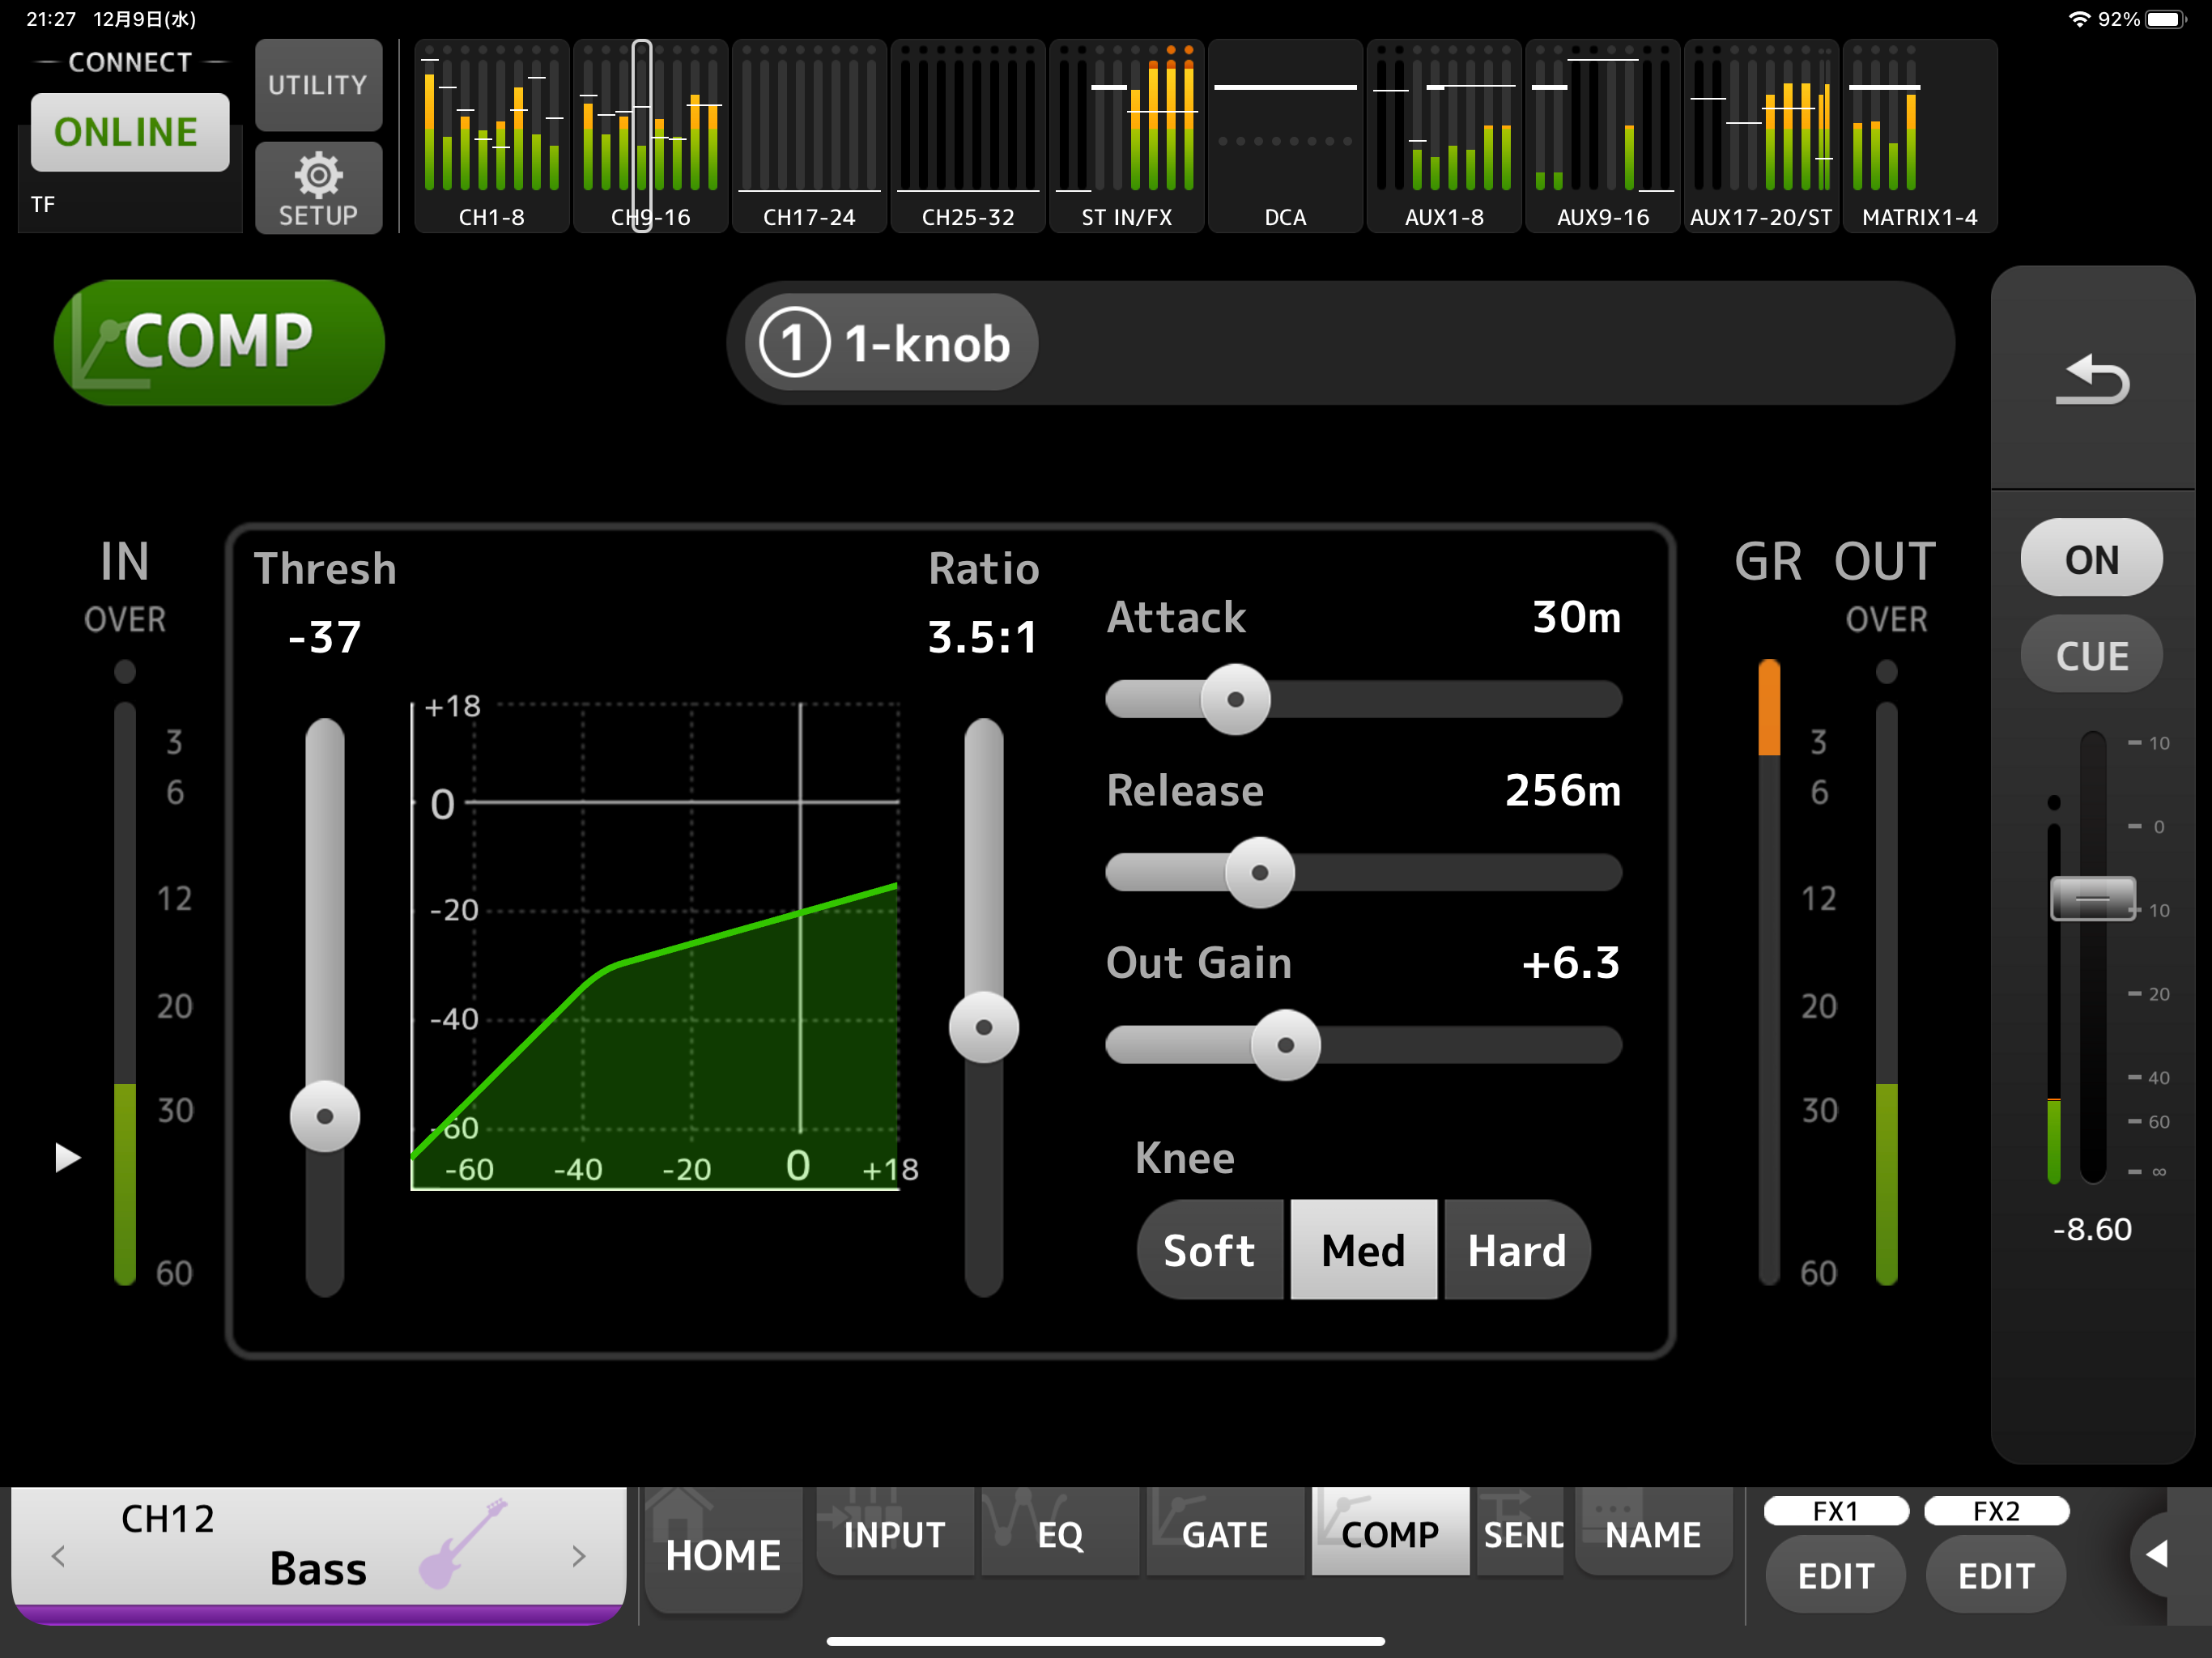Go to next channel with right chevron
This screenshot has width=2212, height=1658.
coord(579,1555)
